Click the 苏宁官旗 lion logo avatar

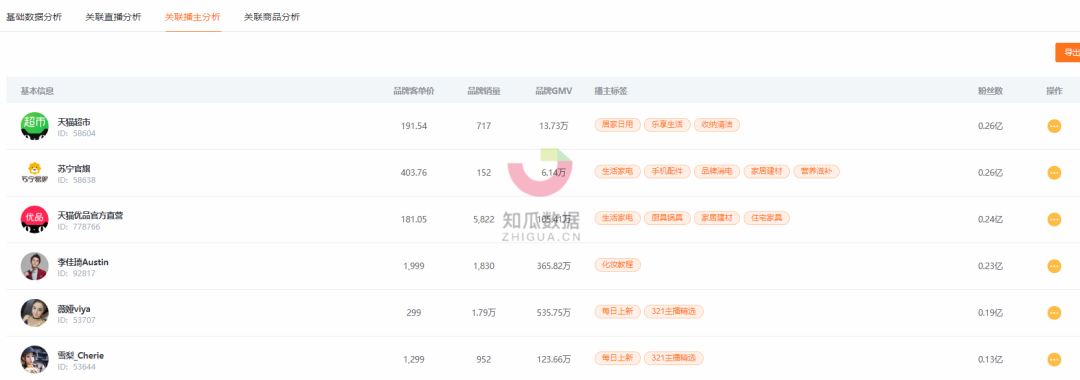(34, 173)
